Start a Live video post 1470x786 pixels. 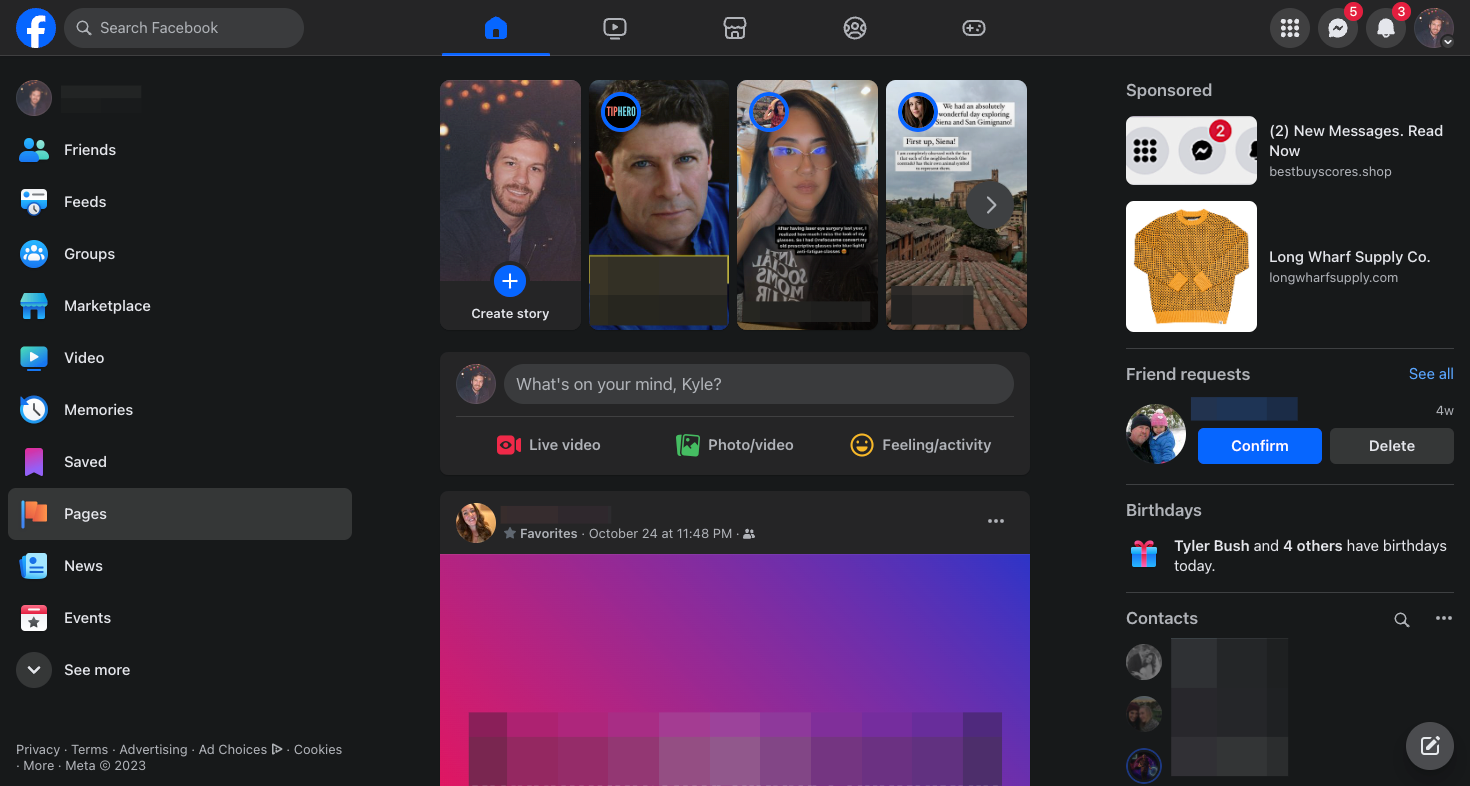(x=549, y=445)
